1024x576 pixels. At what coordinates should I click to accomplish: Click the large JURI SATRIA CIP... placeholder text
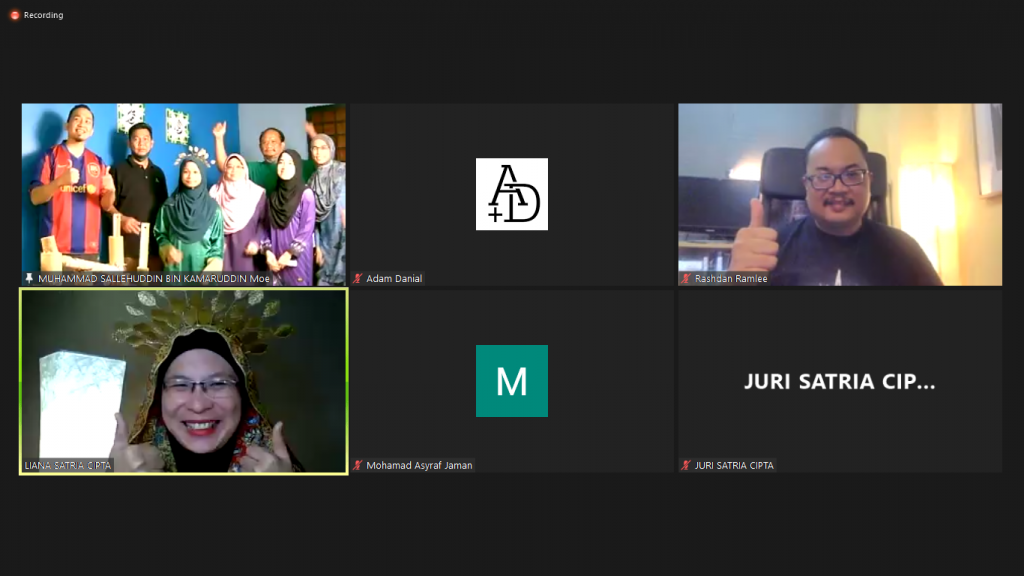tap(839, 381)
